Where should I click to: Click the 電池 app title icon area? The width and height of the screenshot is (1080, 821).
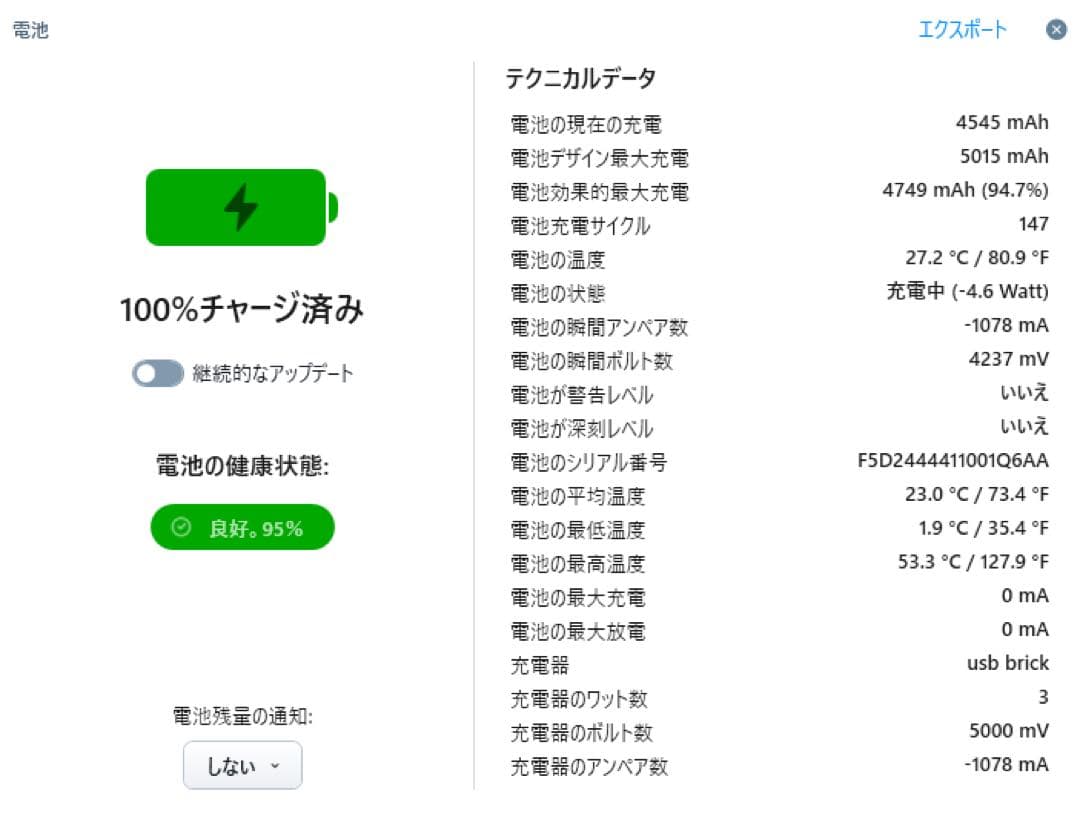pyautogui.click(x=29, y=30)
